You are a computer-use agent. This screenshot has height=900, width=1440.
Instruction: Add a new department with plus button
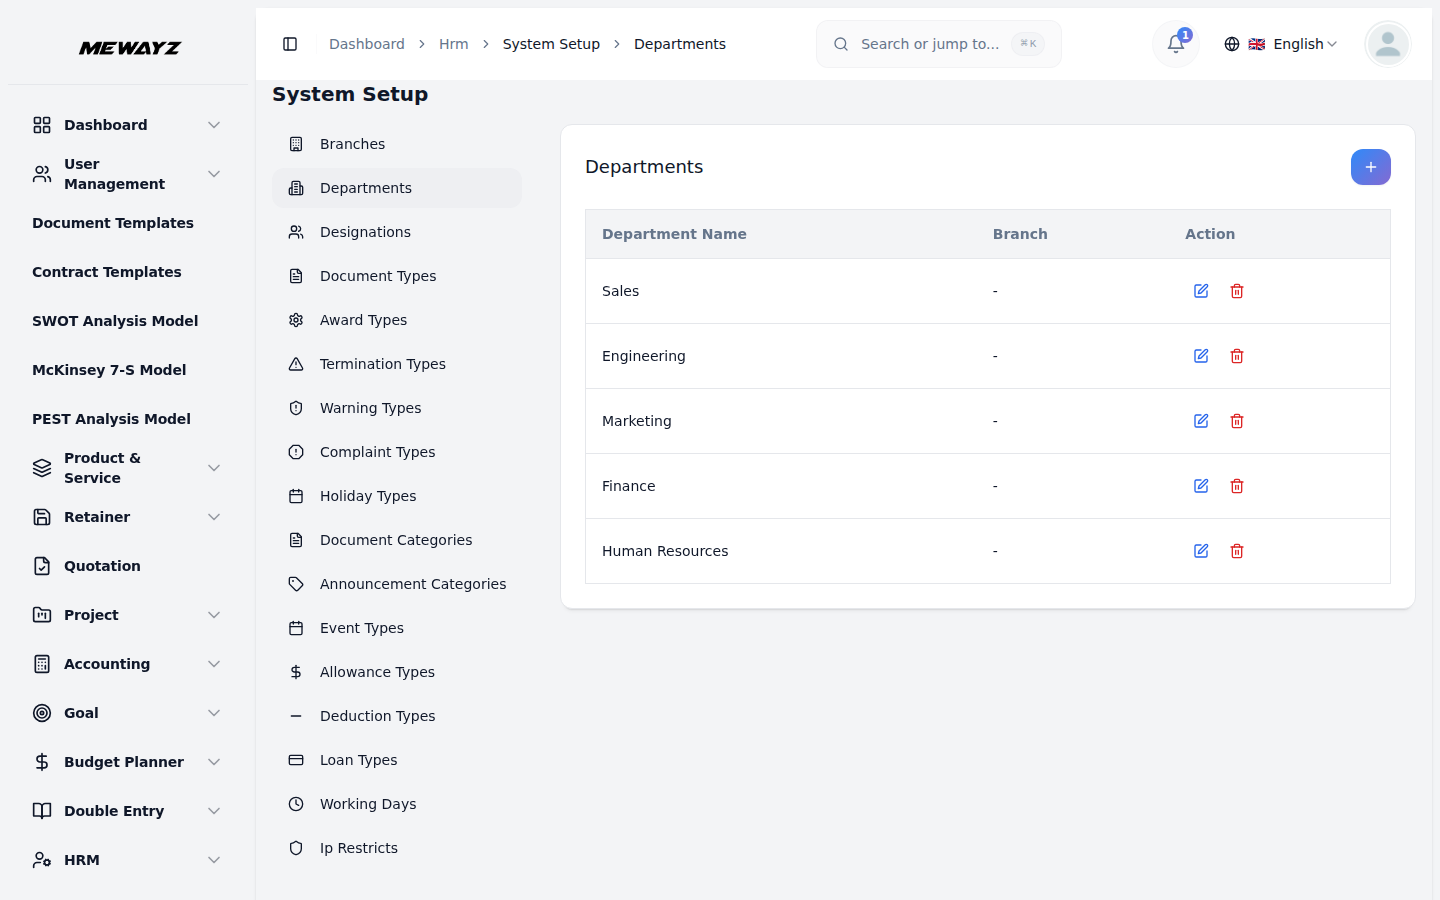(1370, 167)
